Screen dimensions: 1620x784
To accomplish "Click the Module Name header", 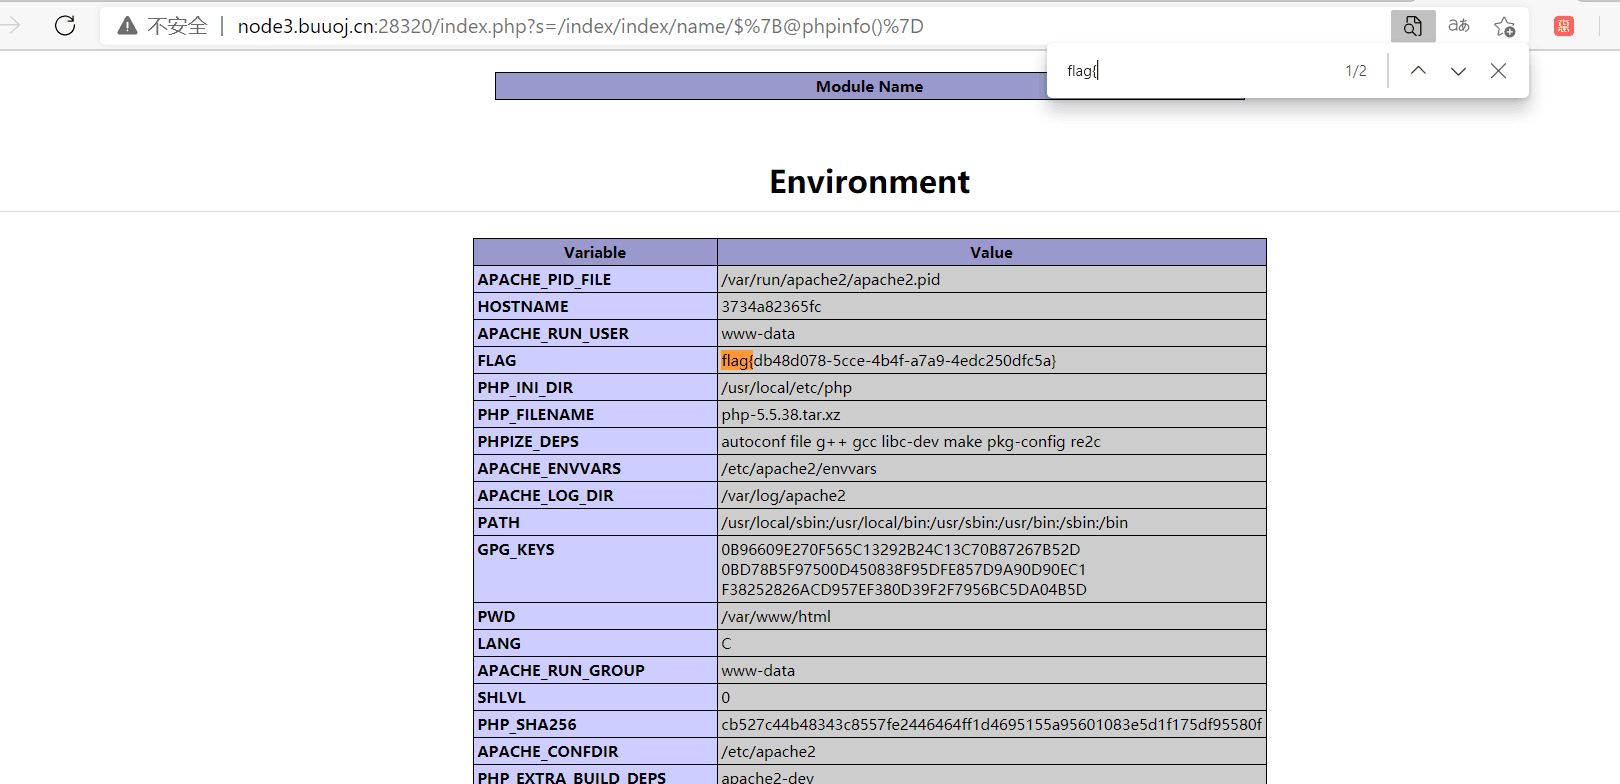I will click(x=869, y=87).
